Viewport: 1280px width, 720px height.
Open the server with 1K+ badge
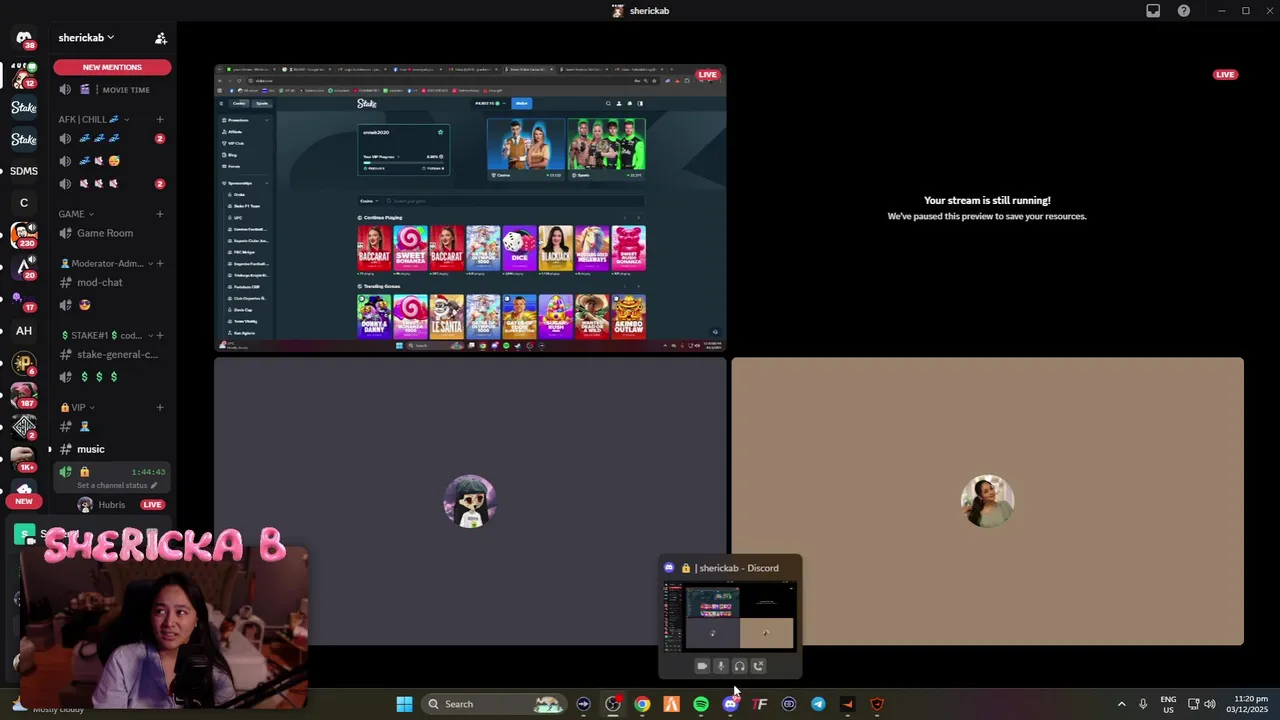click(x=24, y=459)
